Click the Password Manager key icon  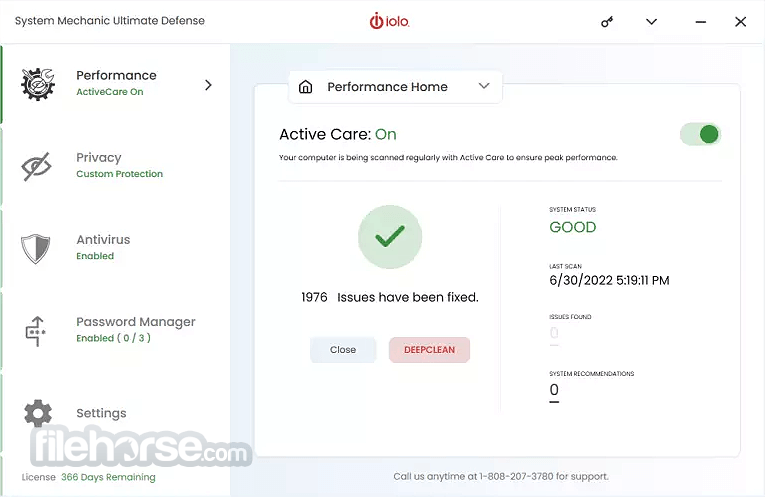click(36, 331)
